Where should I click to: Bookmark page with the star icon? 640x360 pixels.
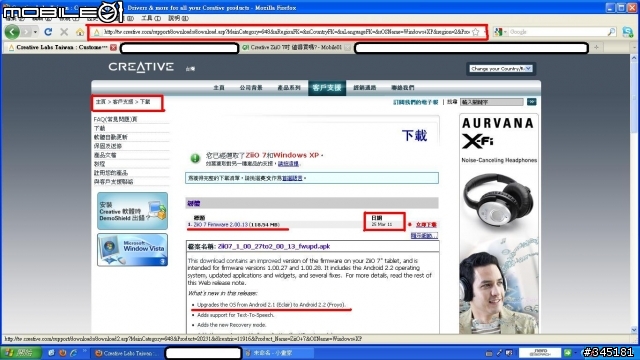(x=476, y=32)
